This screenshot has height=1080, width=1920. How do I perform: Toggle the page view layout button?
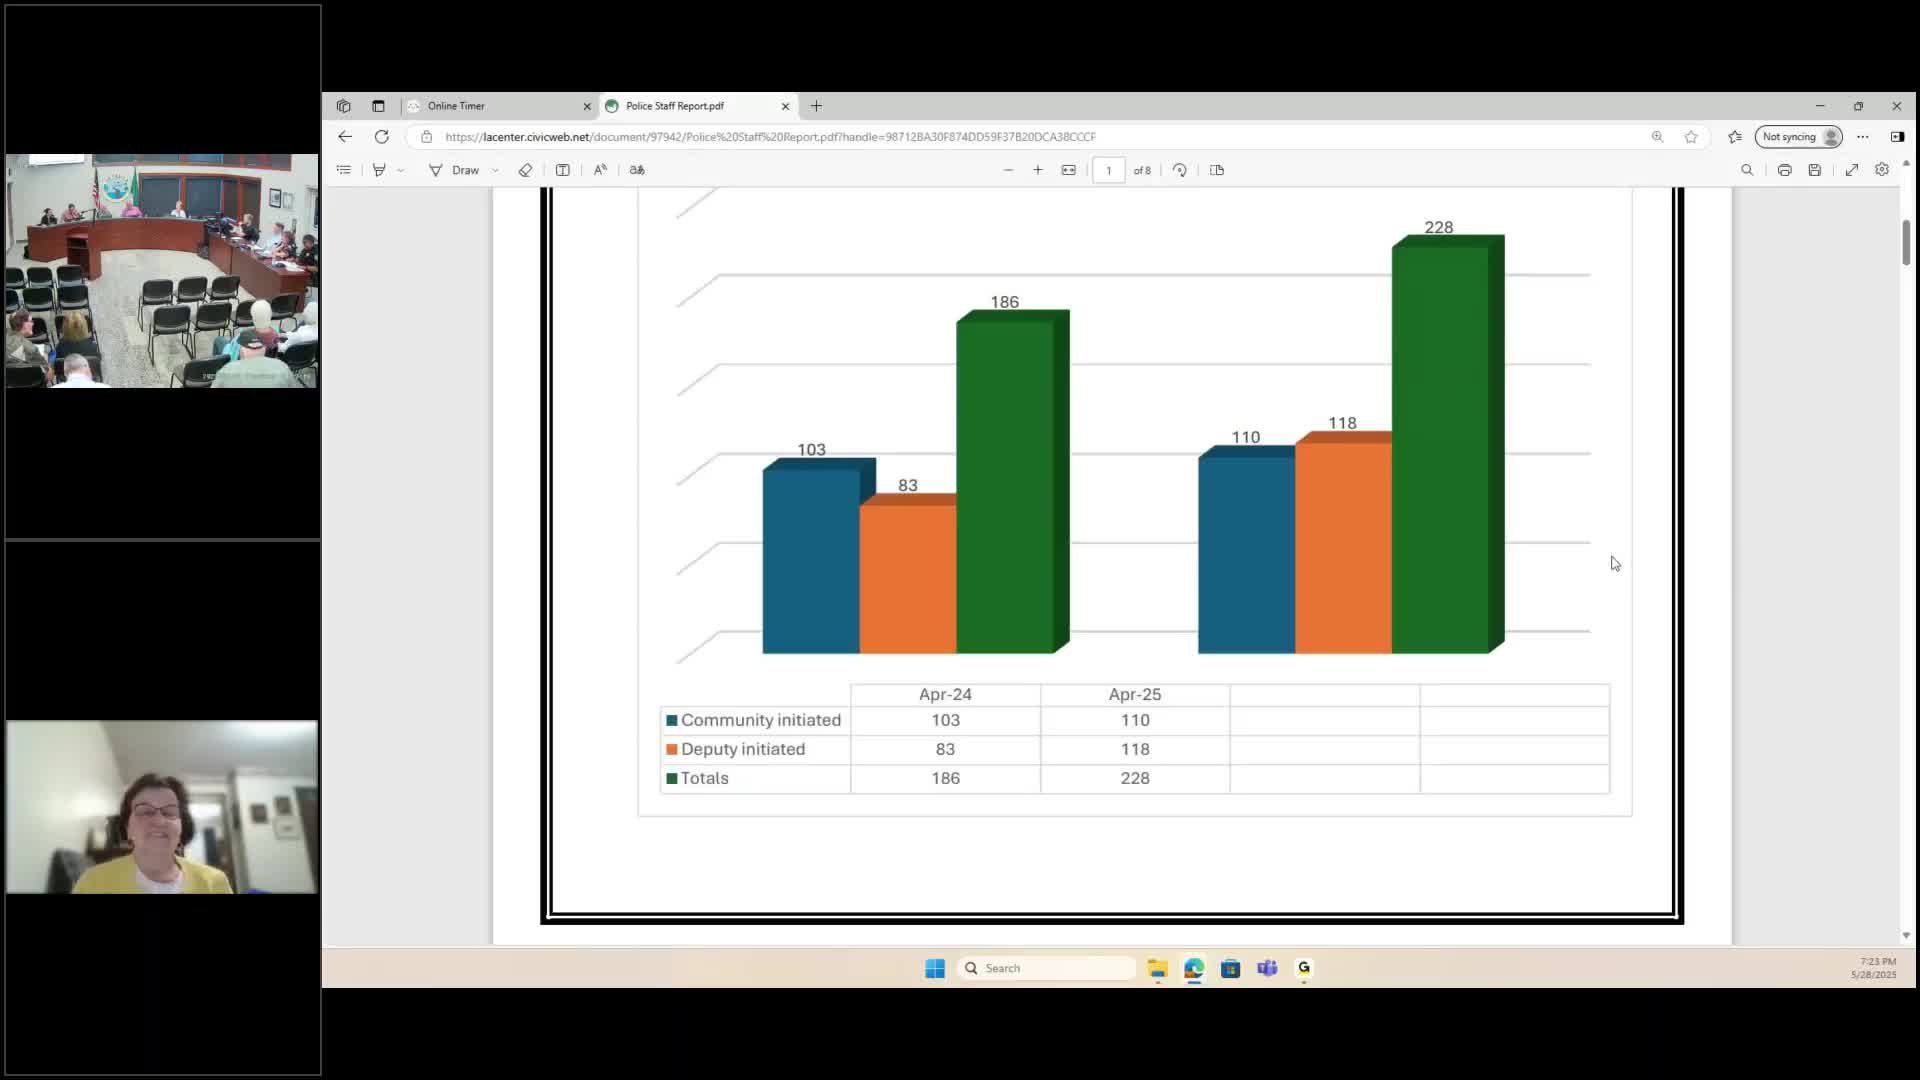click(1217, 170)
